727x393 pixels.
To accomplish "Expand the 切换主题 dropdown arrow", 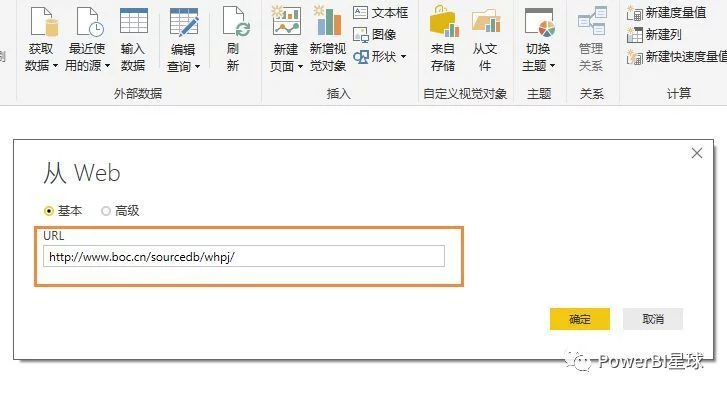I will click(x=552, y=66).
